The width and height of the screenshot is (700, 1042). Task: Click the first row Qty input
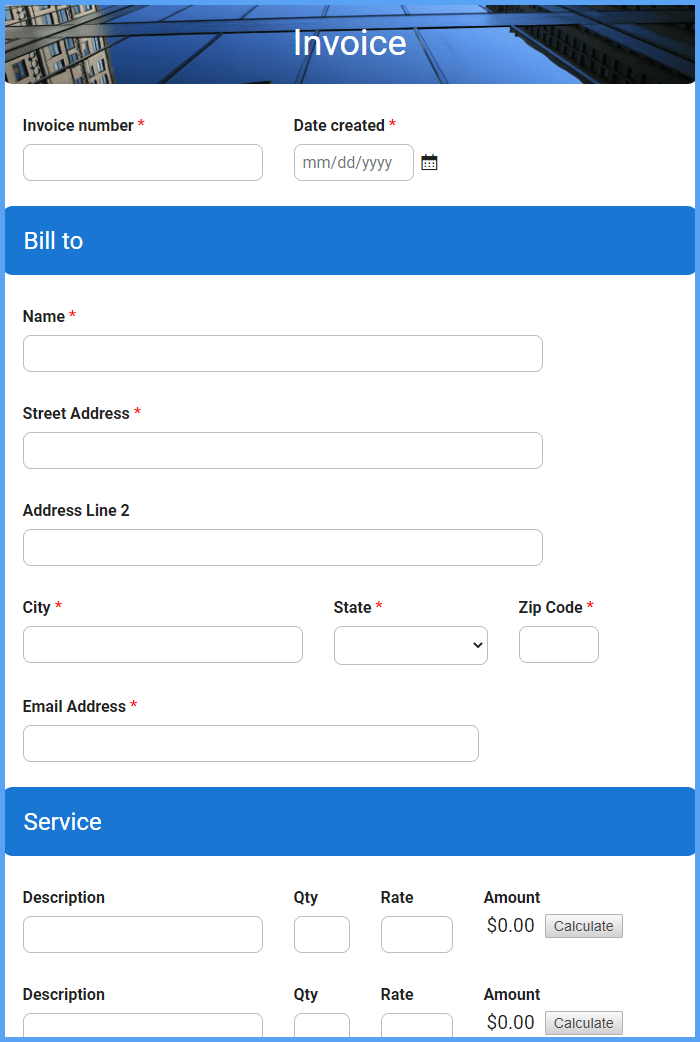tap(322, 934)
